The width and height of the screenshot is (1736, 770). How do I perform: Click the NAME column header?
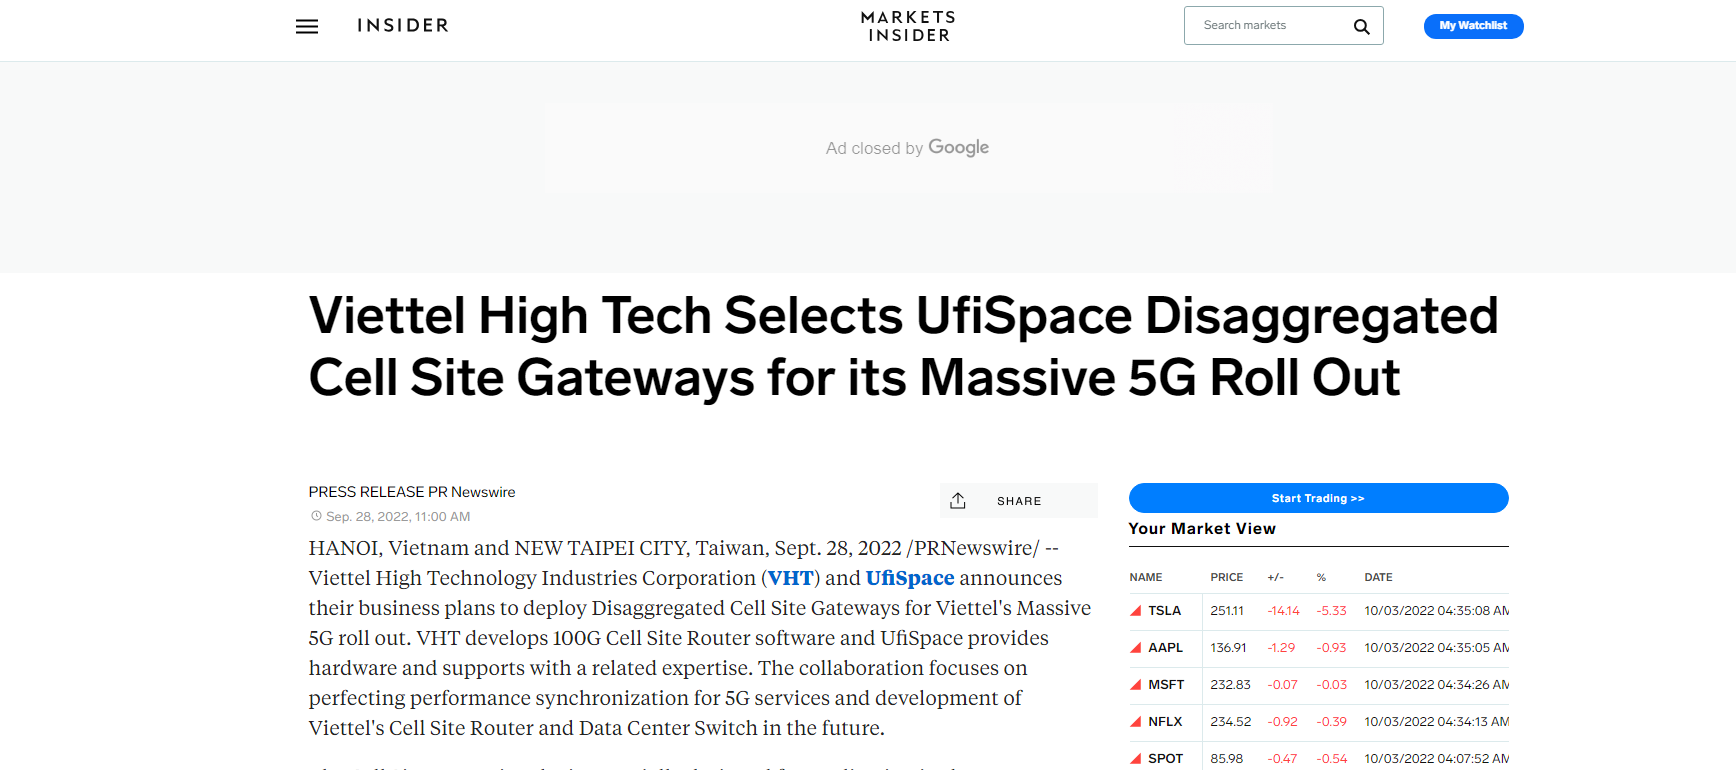[x=1146, y=577]
